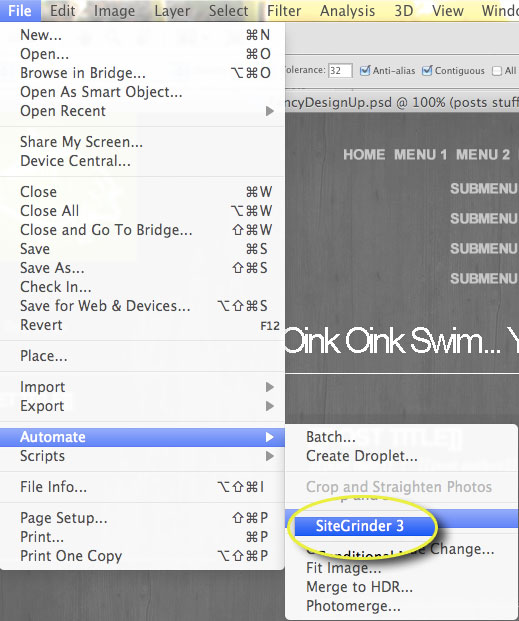Open the Select menu
This screenshot has width=519, height=621.
(x=229, y=11)
